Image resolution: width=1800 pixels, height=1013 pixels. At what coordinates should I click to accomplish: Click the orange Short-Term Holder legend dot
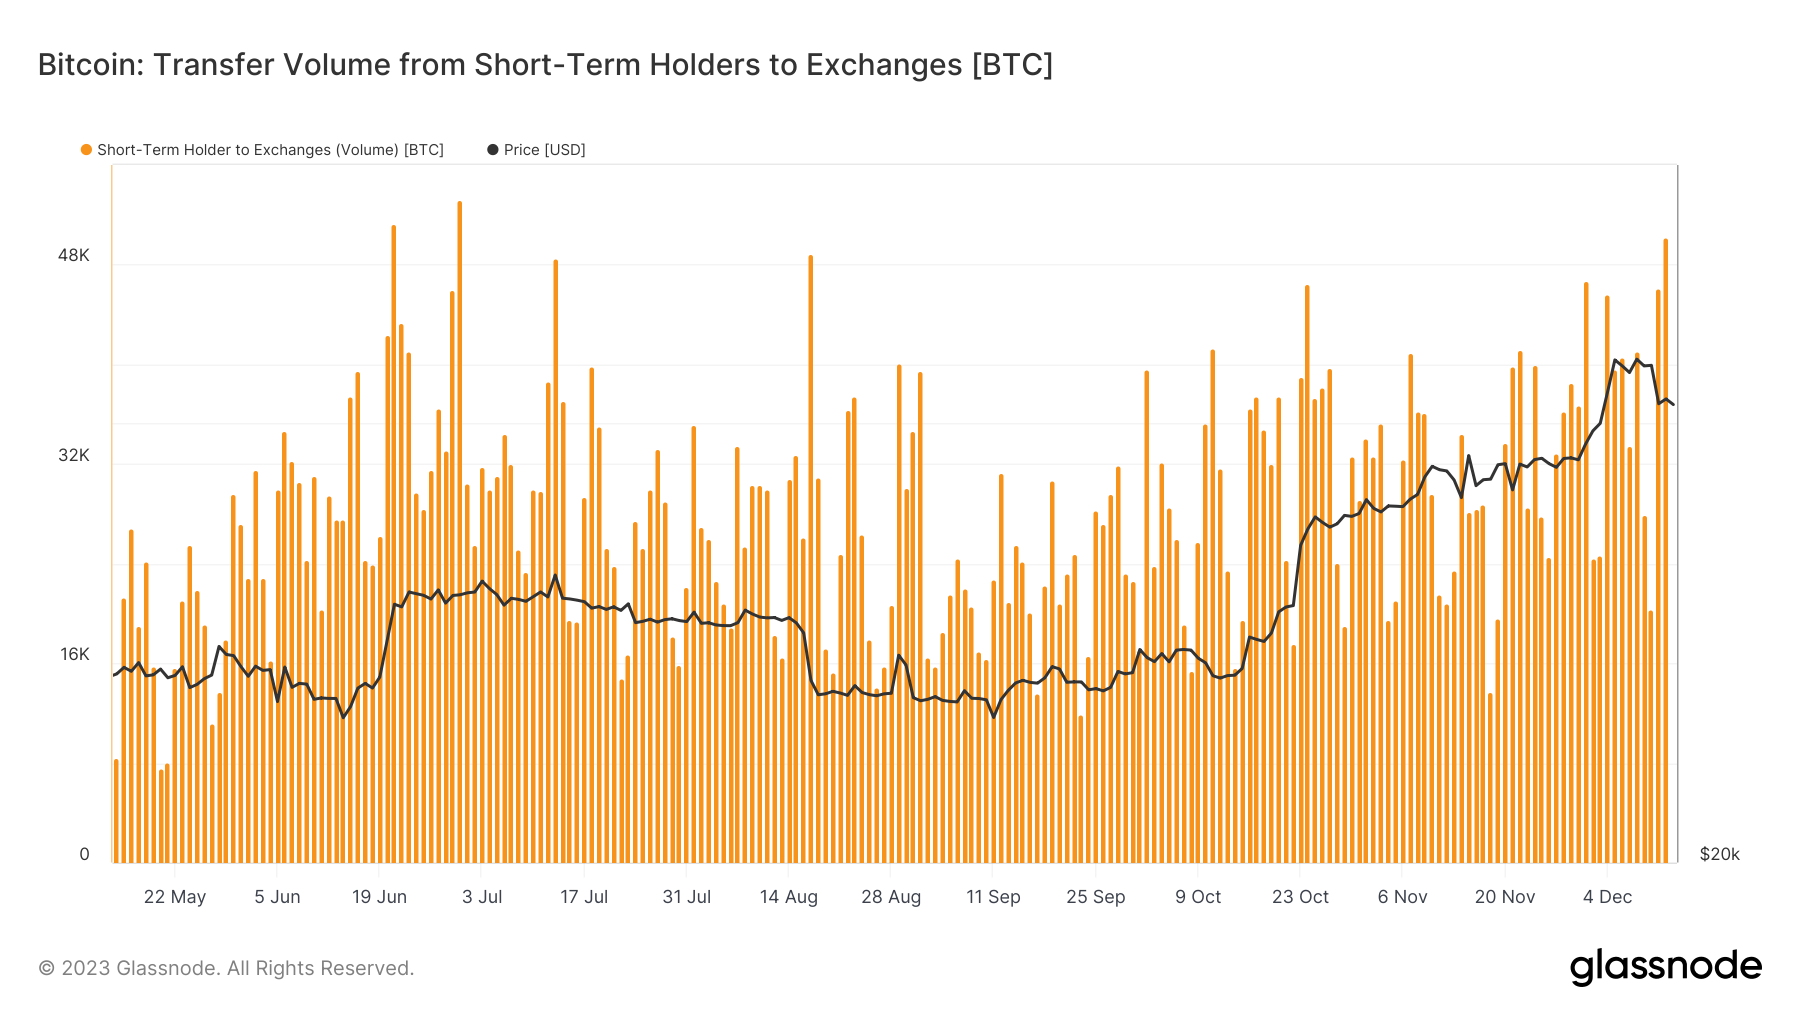click(87, 150)
